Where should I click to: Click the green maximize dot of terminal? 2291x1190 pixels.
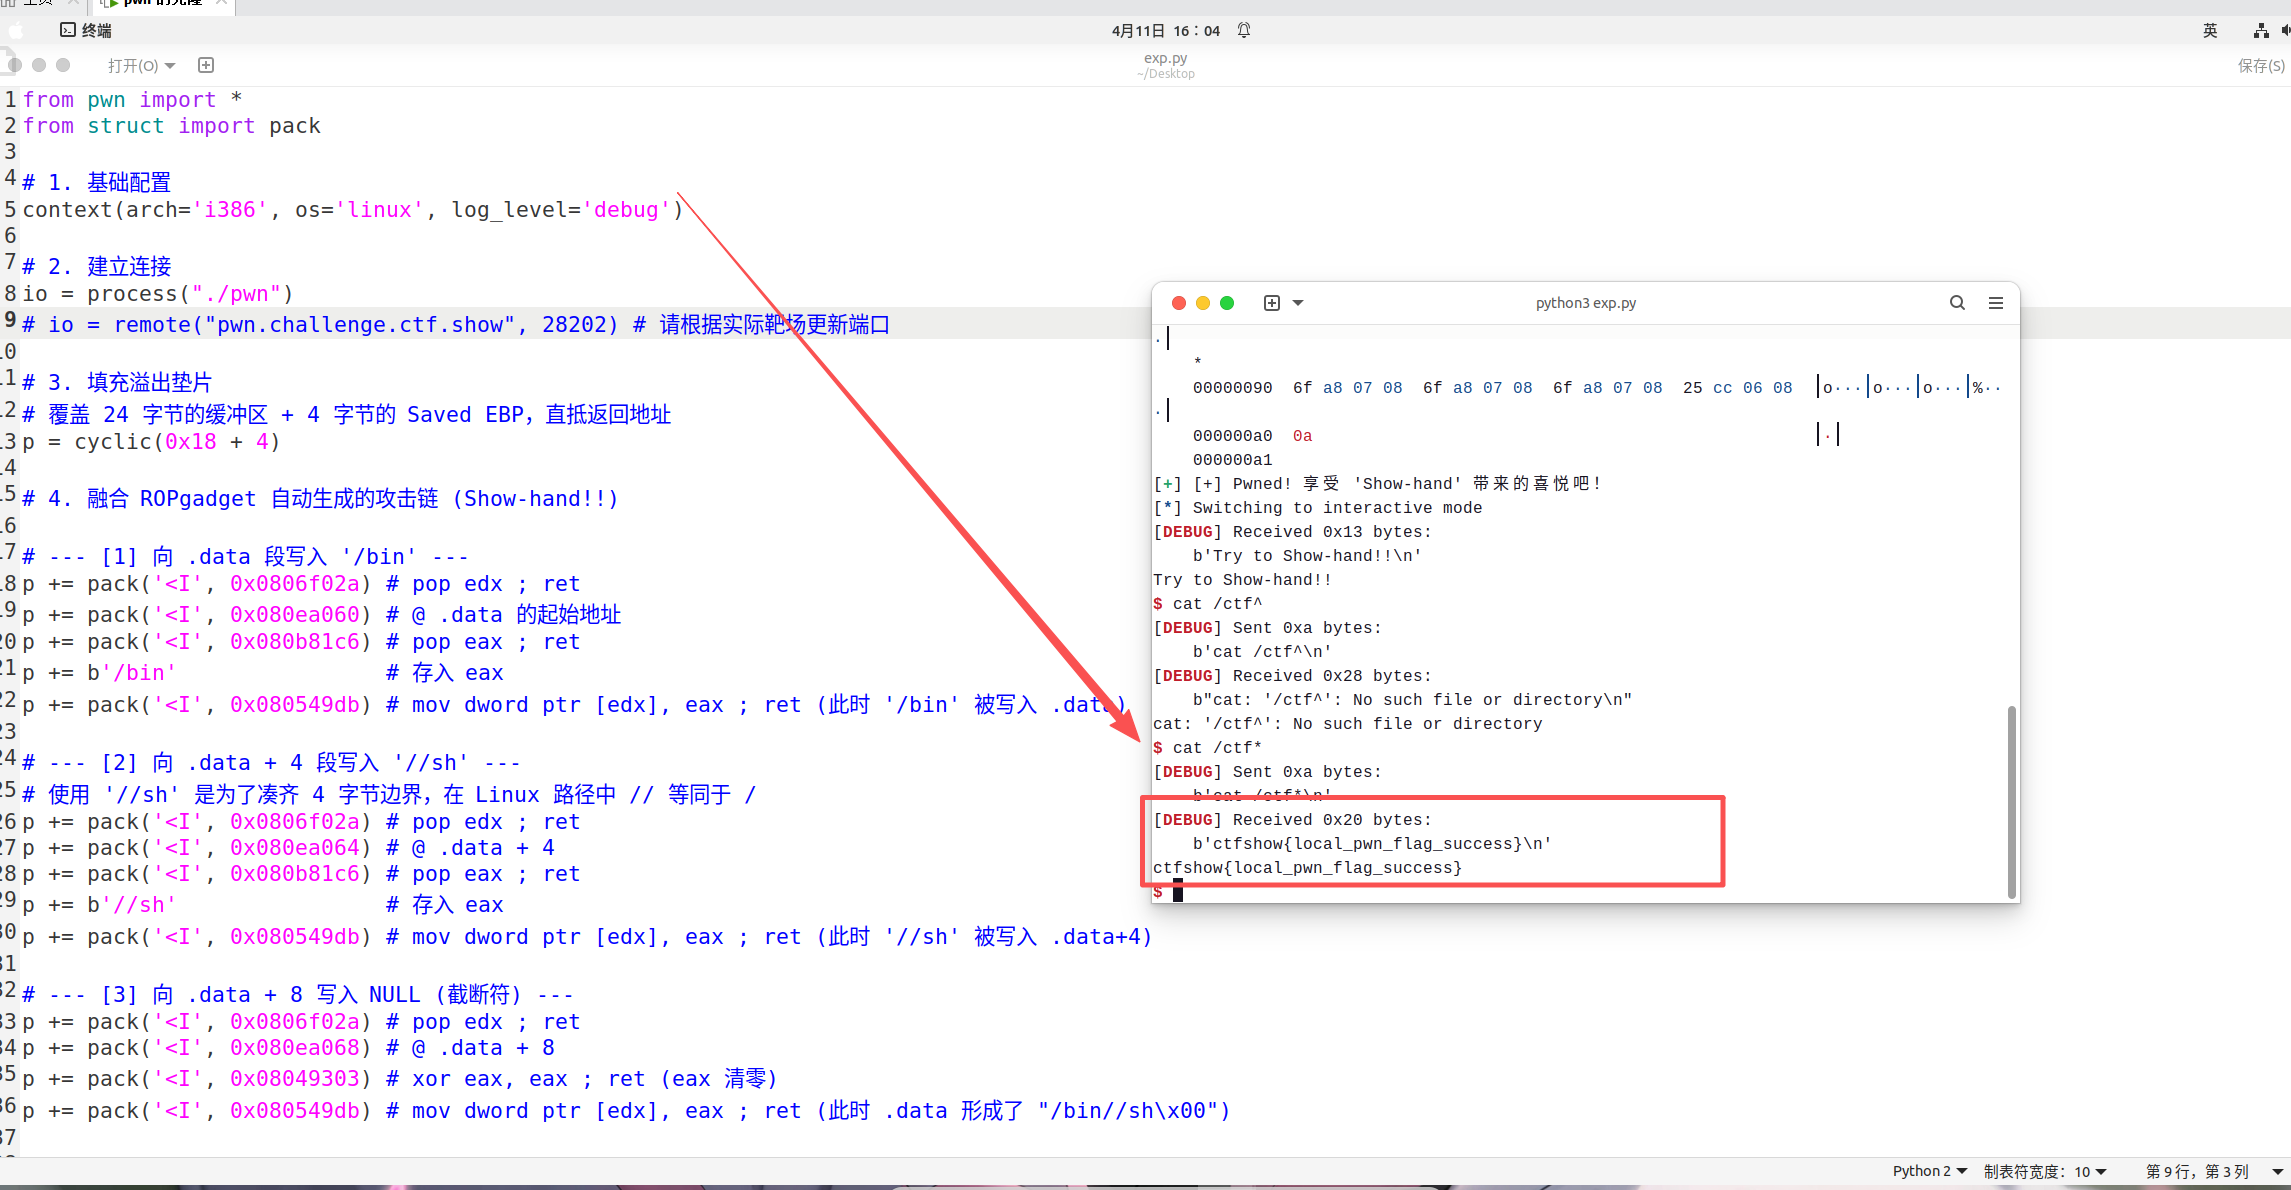[x=1227, y=303]
